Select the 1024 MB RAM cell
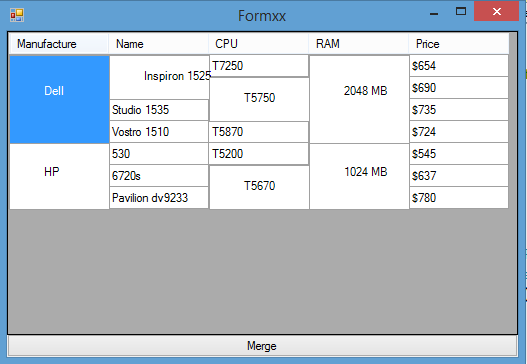This screenshot has height=364, width=527. pyautogui.click(x=359, y=176)
